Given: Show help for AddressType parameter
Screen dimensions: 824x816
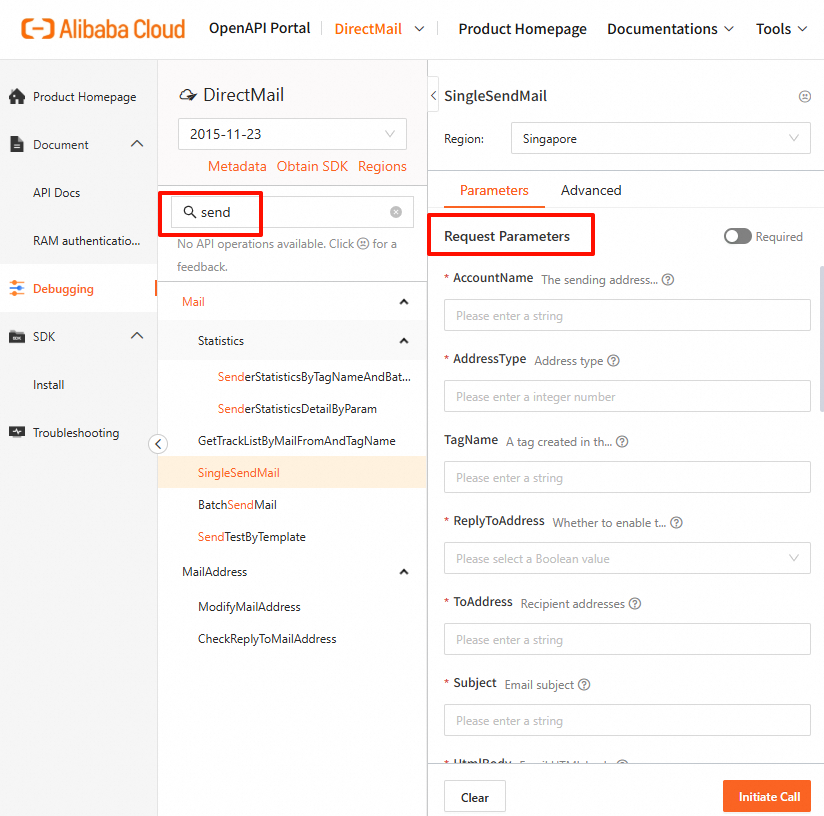Looking at the screenshot, I should (x=613, y=360).
